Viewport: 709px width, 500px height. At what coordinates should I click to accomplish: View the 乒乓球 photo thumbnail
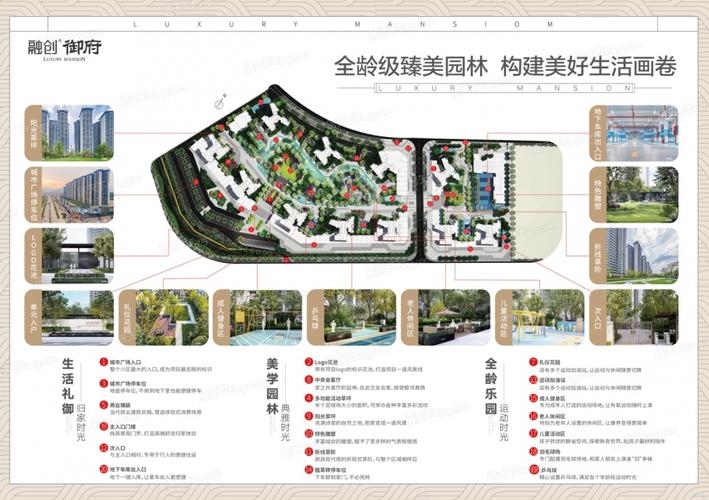tap(352, 317)
